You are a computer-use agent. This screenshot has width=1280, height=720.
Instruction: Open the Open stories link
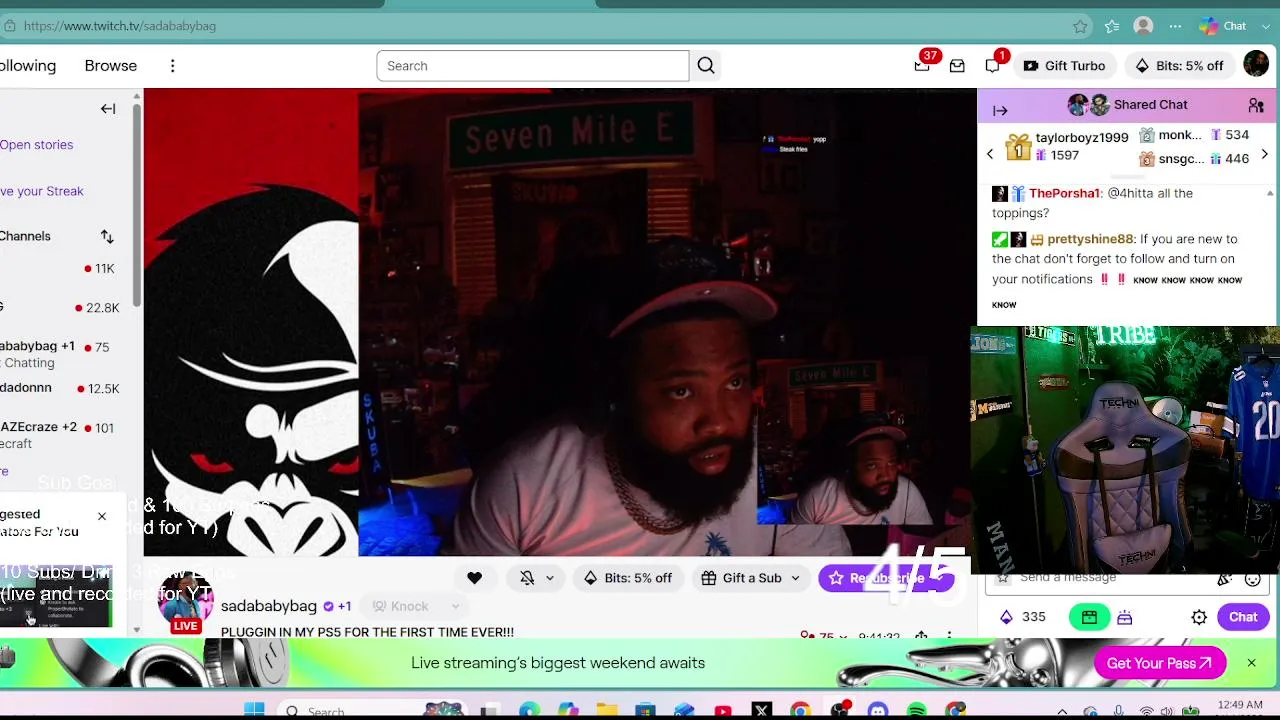coord(36,145)
